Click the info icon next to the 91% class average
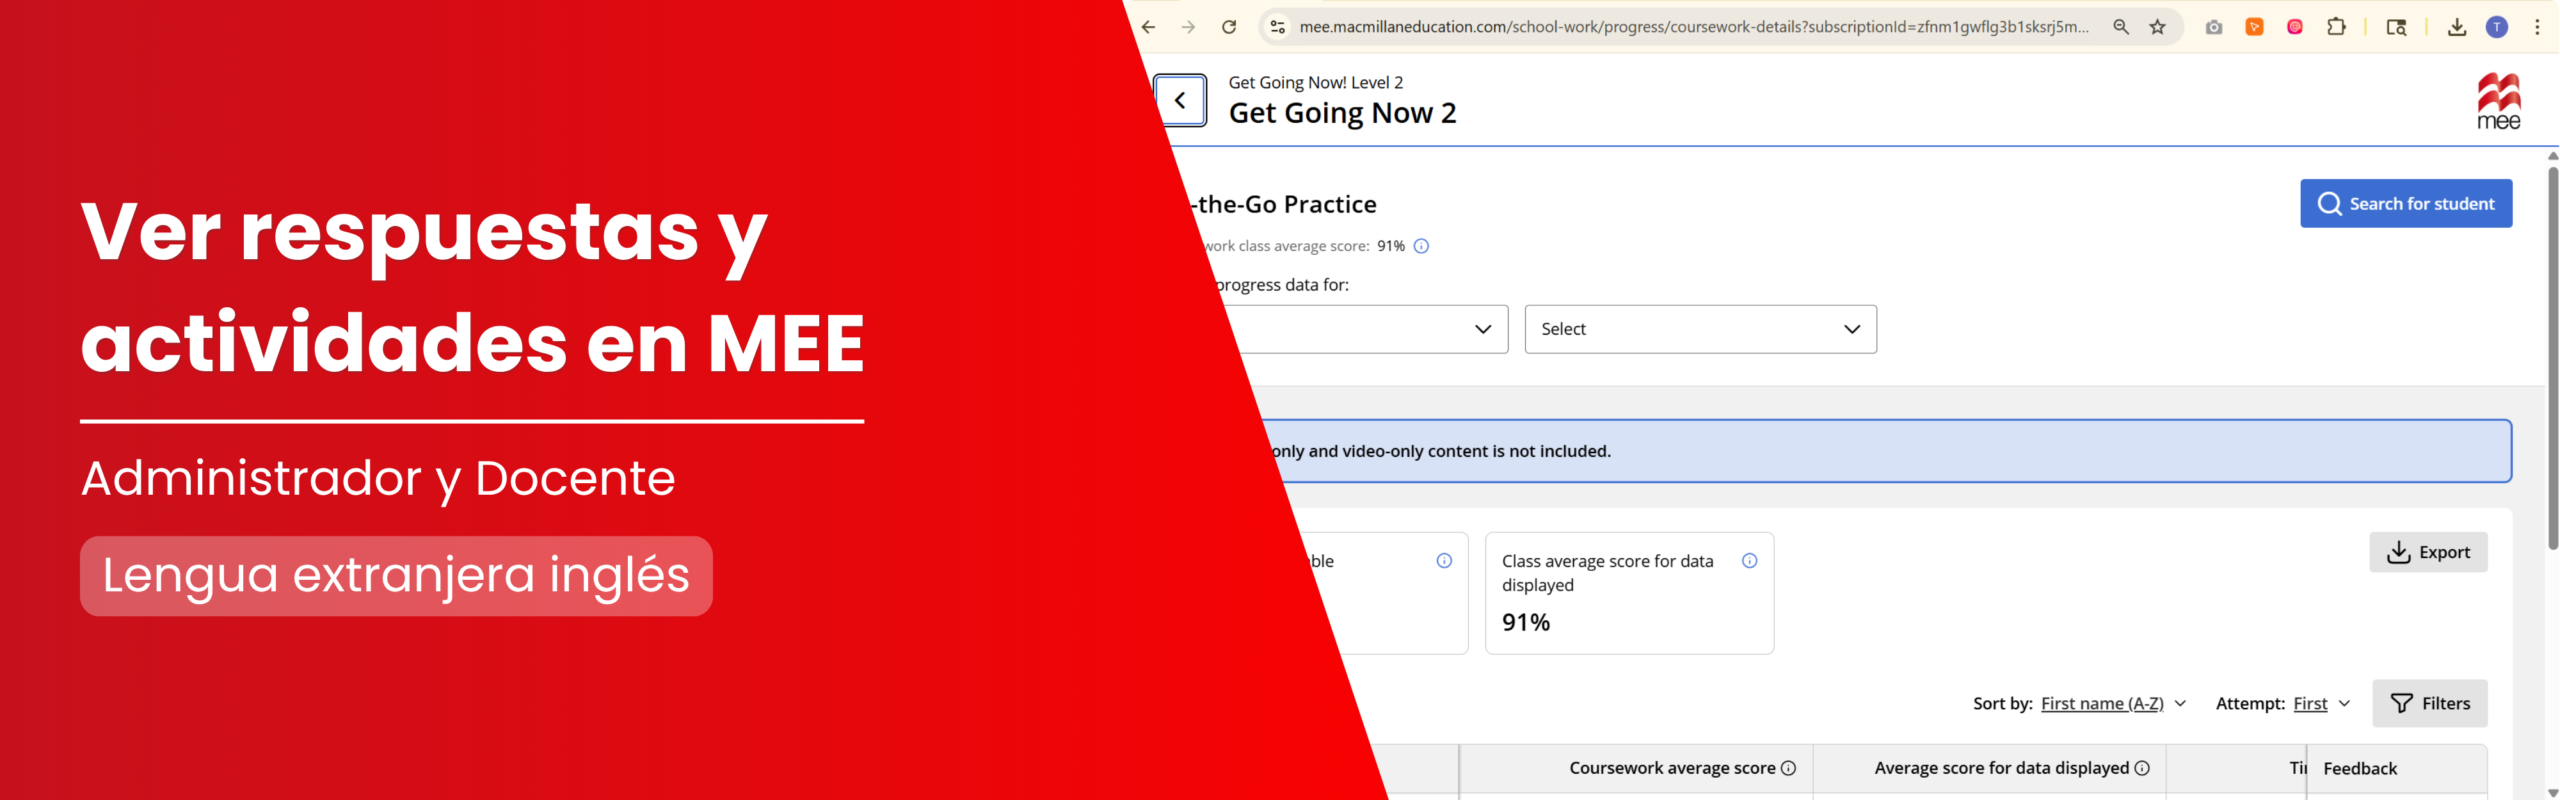The height and width of the screenshot is (800, 2560). point(1421,246)
